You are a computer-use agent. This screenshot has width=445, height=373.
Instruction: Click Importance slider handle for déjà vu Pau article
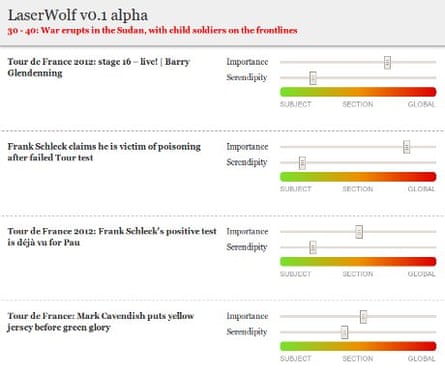(x=359, y=232)
